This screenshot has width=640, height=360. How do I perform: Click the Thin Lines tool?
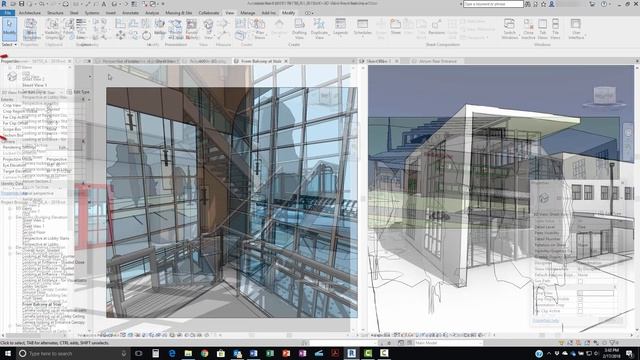click(81, 29)
